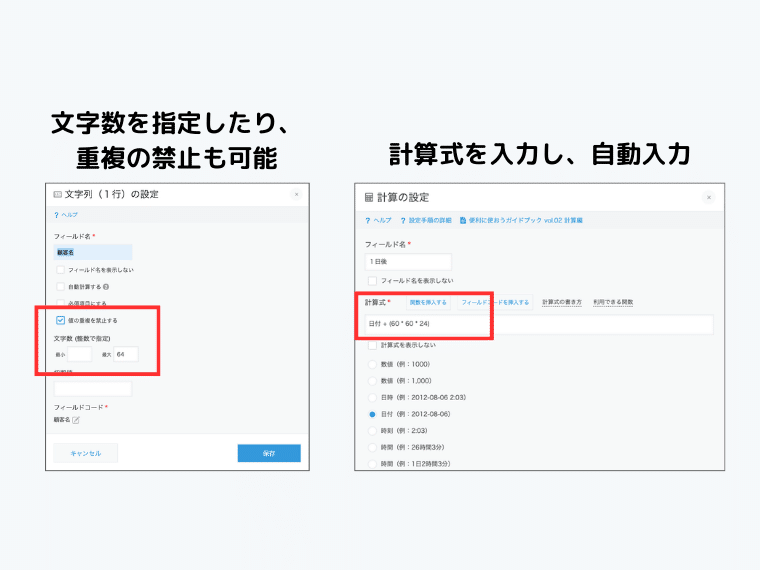
Task: Enable 自動計算する checkbox
Action: tap(61, 286)
